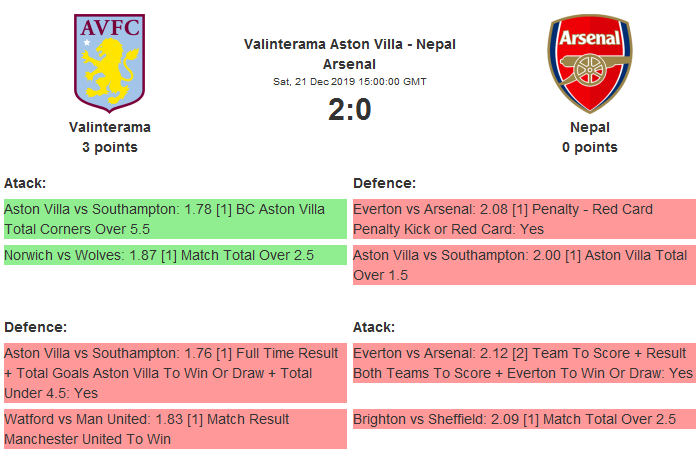Image resolution: width=700 pixels, height=460 pixels.
Task: Select Everton vs Arsenal Penalty - Red Card bet
Action: point(523,219)
